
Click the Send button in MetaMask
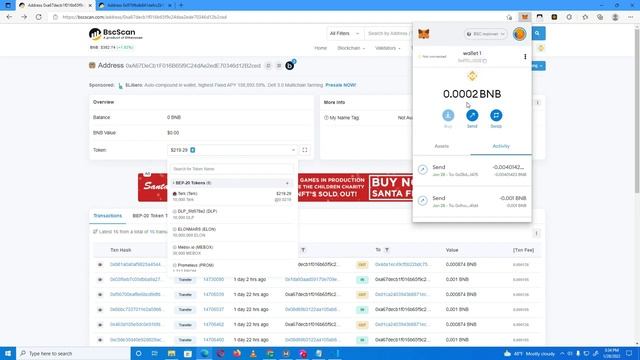472,118
